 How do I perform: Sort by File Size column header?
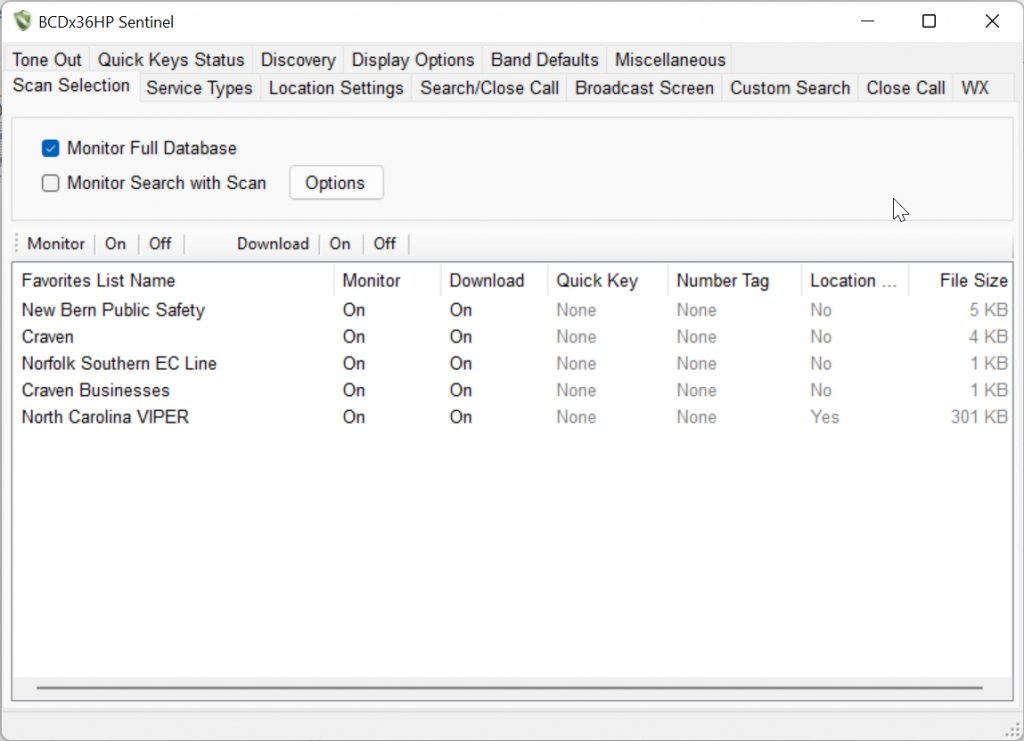click(x=961, y=281)
